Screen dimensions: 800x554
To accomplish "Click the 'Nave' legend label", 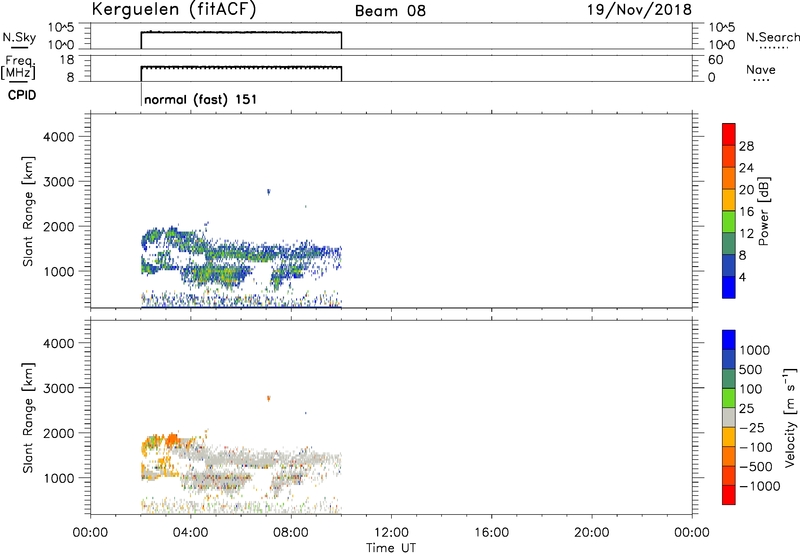I will 761,69.
